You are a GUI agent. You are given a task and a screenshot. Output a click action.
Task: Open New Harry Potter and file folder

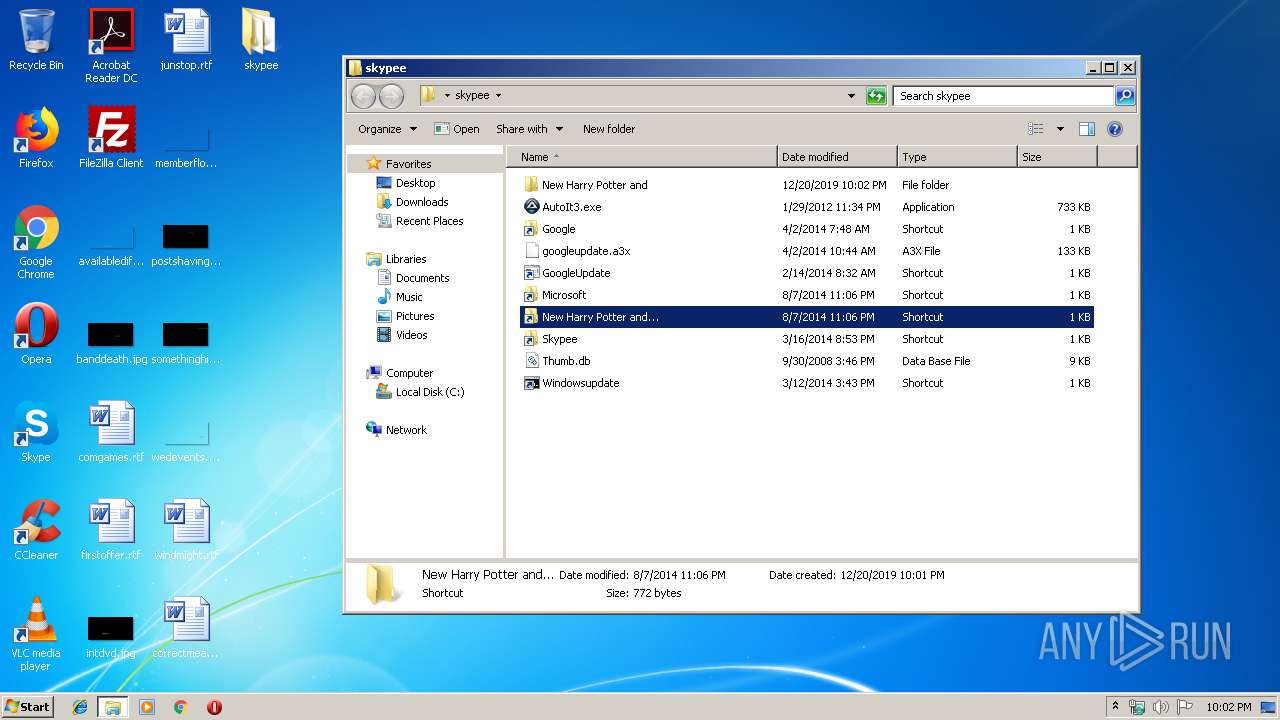pyautogui.click(x=806, y=185)
